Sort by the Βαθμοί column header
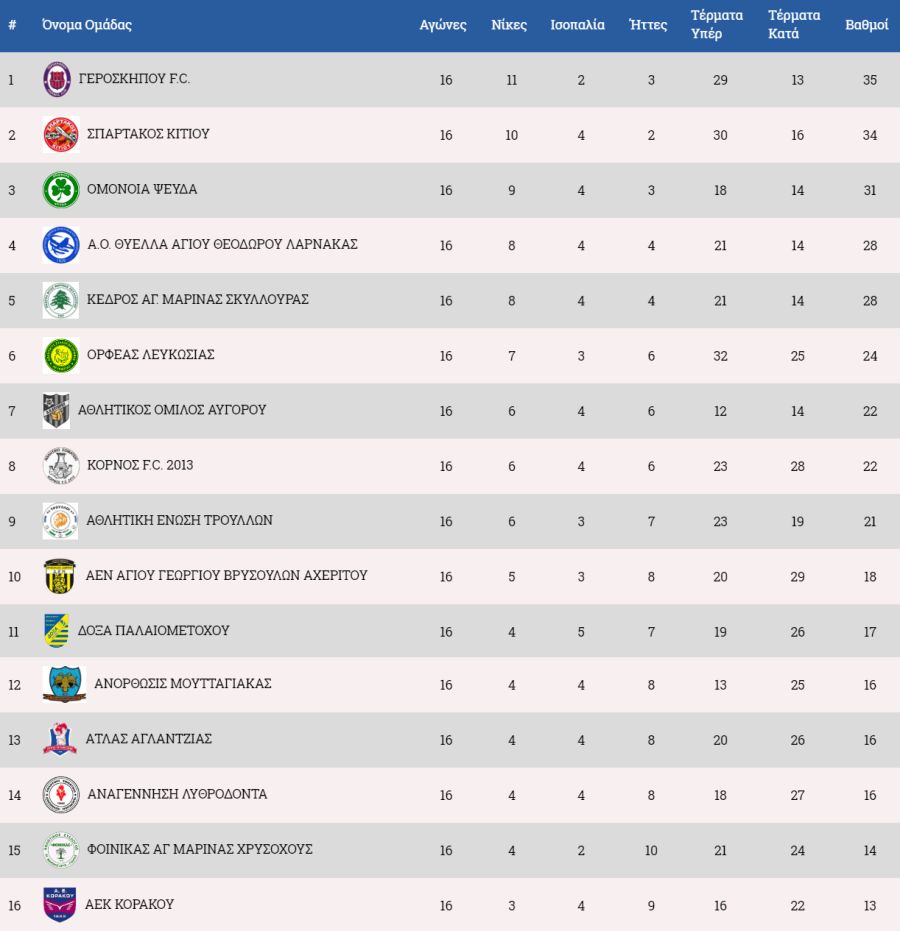Viewport: 900px width, 931px height. click(x=867, y=25)
